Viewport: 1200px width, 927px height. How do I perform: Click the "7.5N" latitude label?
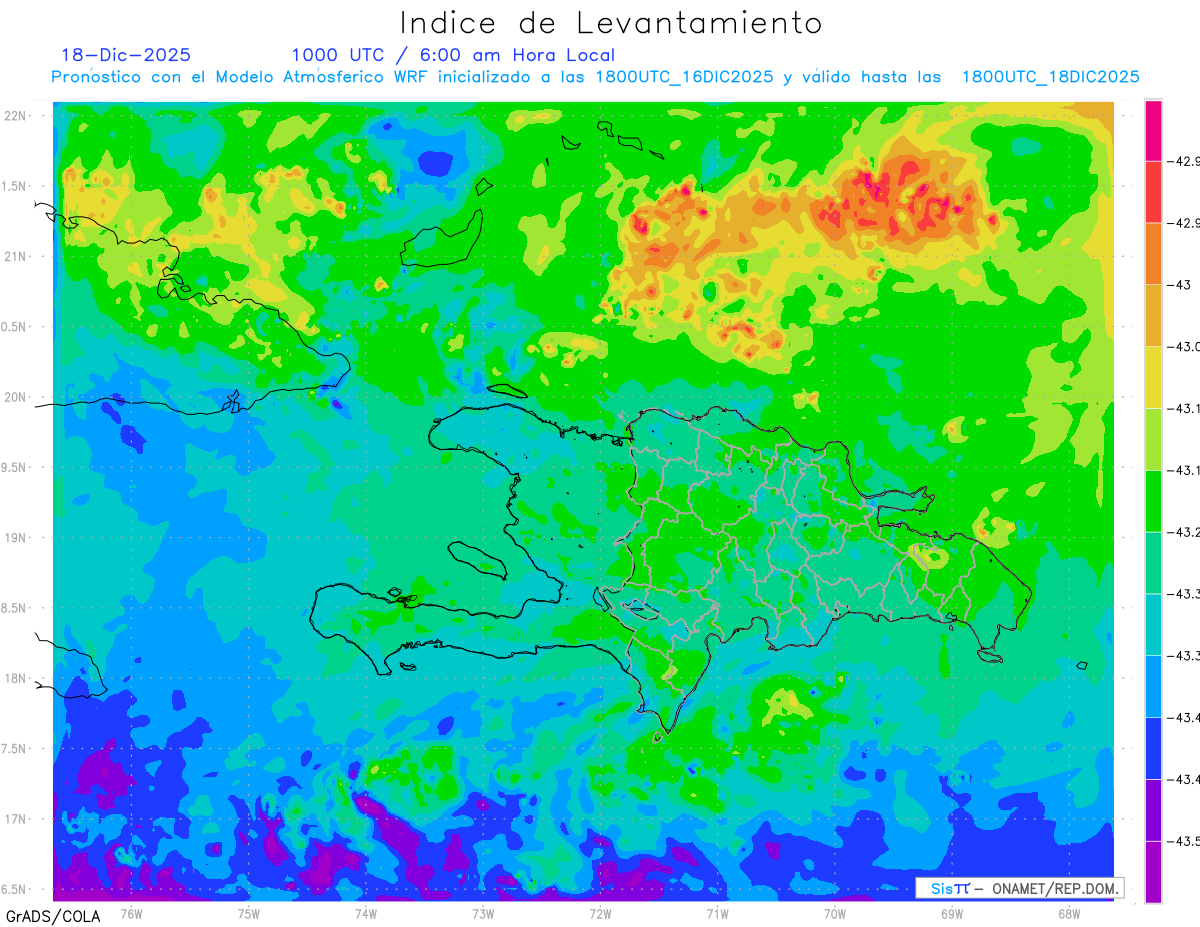[15, 749]
